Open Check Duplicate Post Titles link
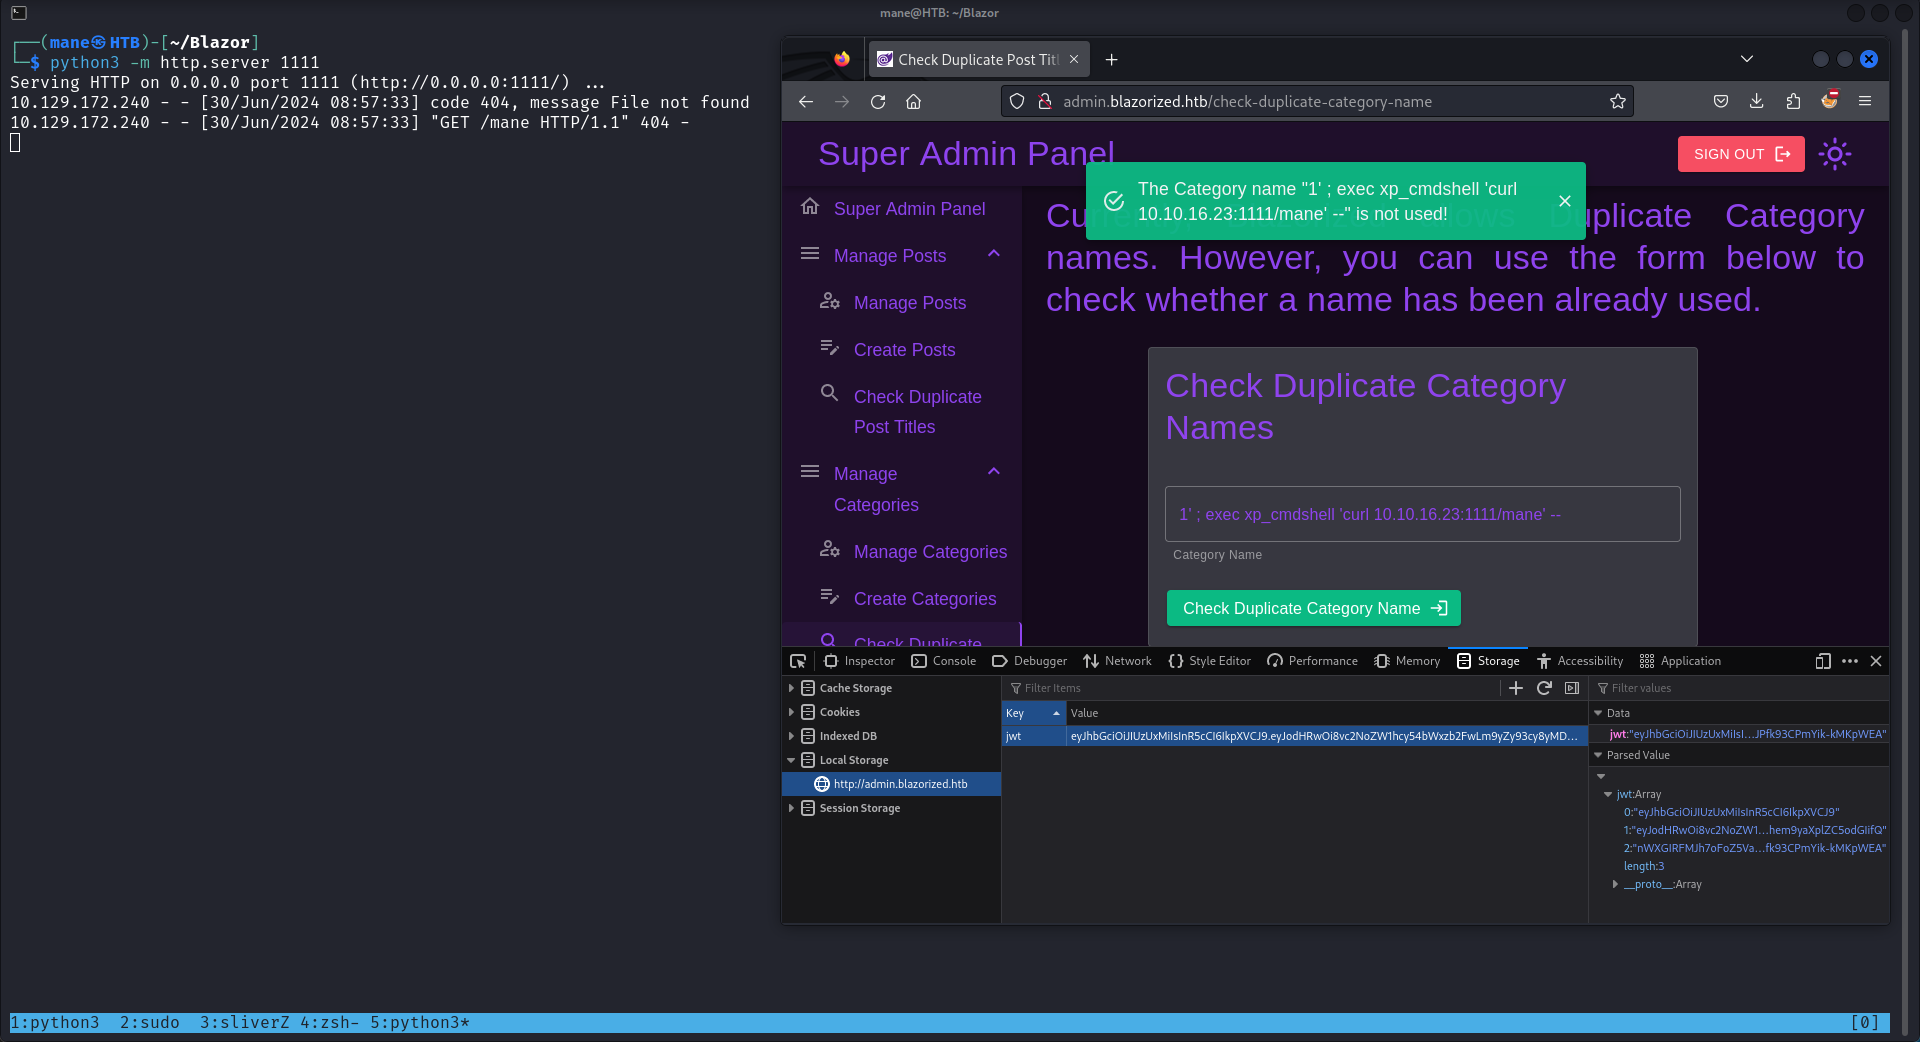This screenshot has height=1042, width=1920. click(917, 411)
